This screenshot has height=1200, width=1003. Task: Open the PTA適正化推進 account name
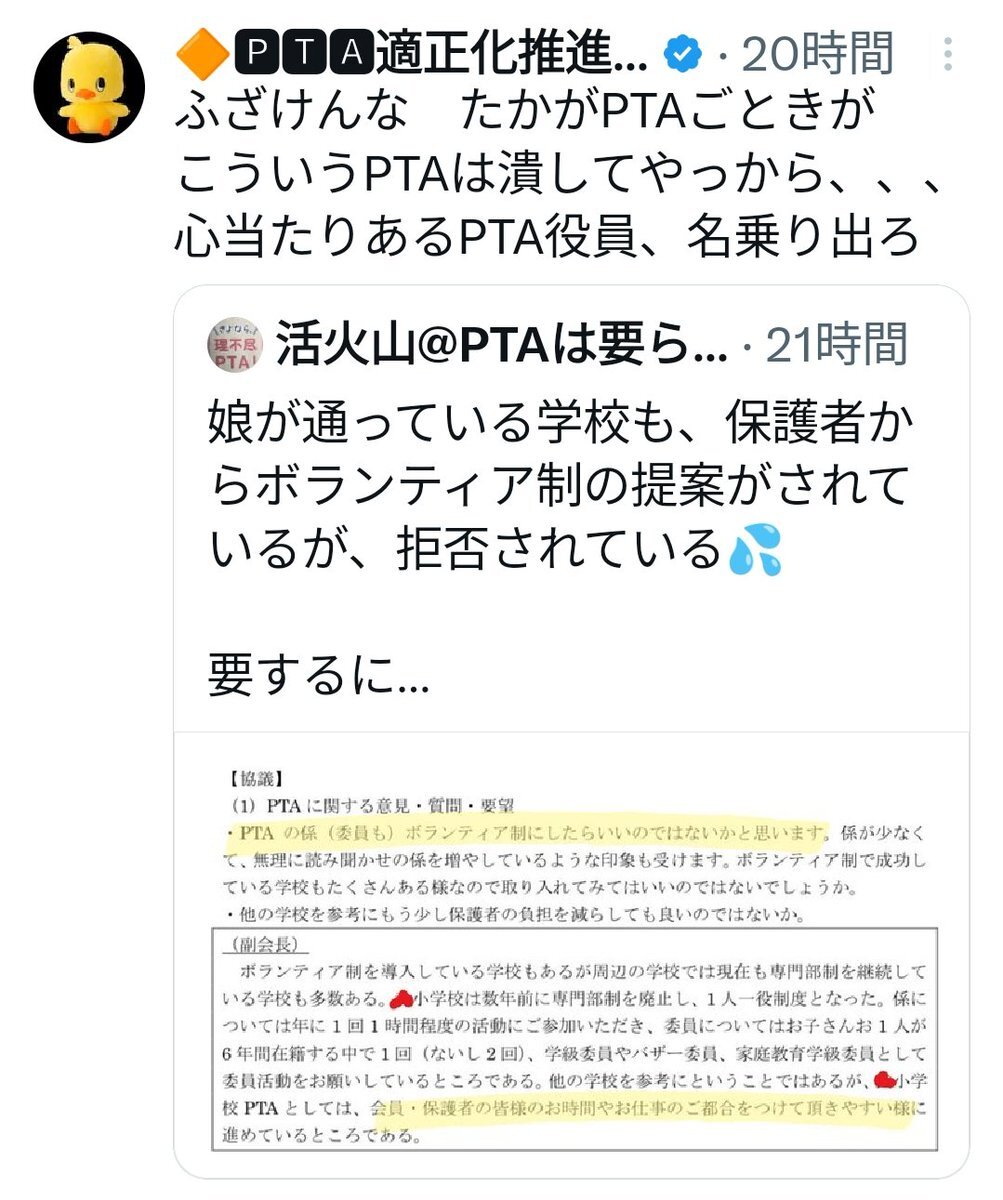(x=426, y=55)
